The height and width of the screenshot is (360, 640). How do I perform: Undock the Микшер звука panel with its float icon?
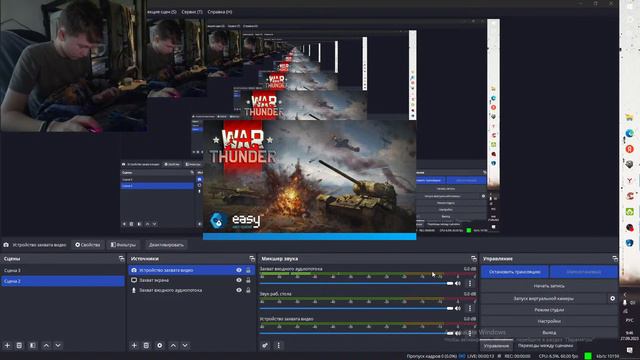[473, 259]
